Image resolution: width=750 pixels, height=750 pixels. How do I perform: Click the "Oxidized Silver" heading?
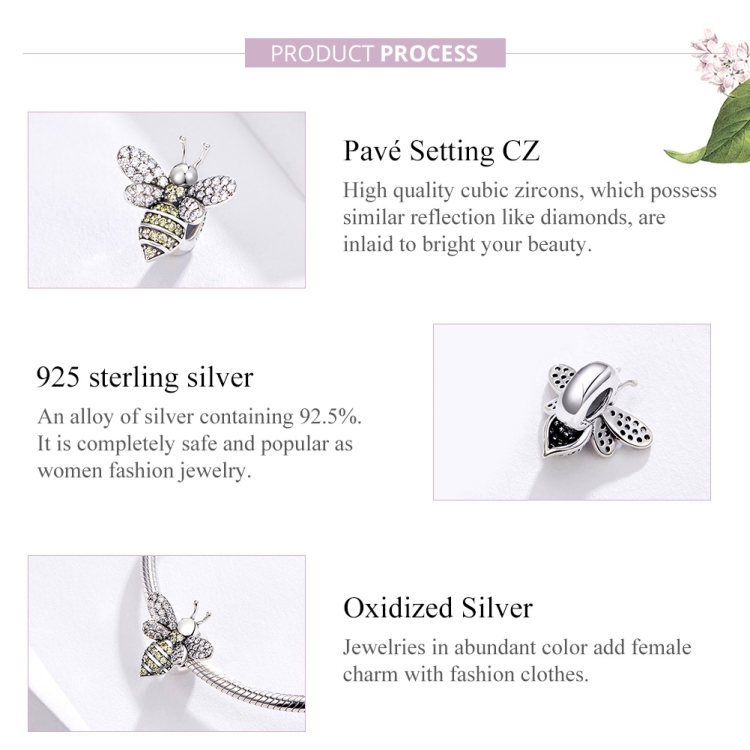tap(437, 608)
